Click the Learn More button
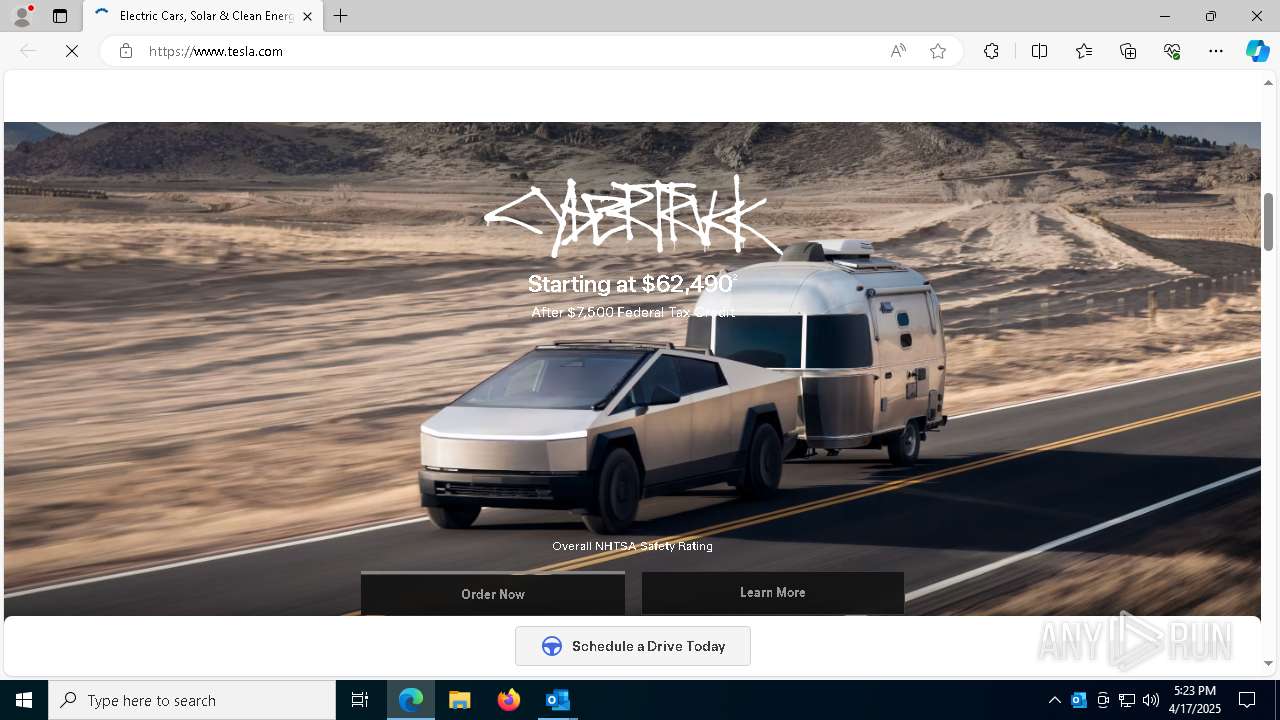 click(x=773, y=593)
